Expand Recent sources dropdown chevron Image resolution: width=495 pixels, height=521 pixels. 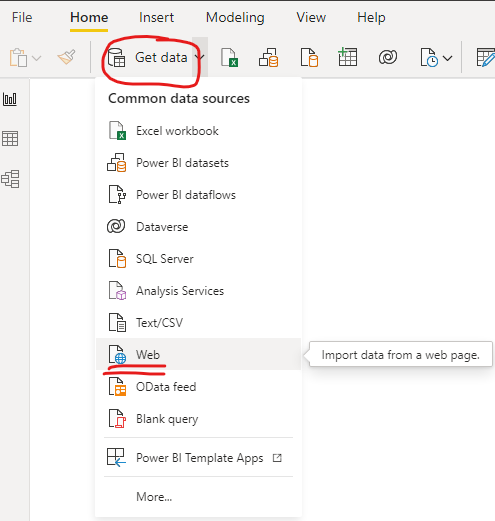pos(448,58)
